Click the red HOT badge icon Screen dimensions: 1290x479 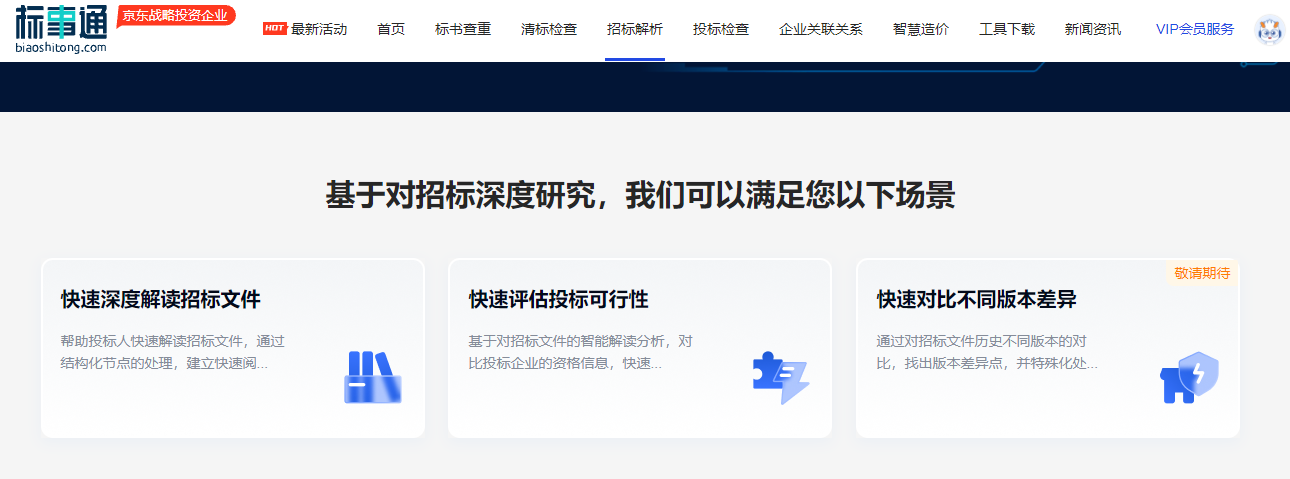[275, 28]
